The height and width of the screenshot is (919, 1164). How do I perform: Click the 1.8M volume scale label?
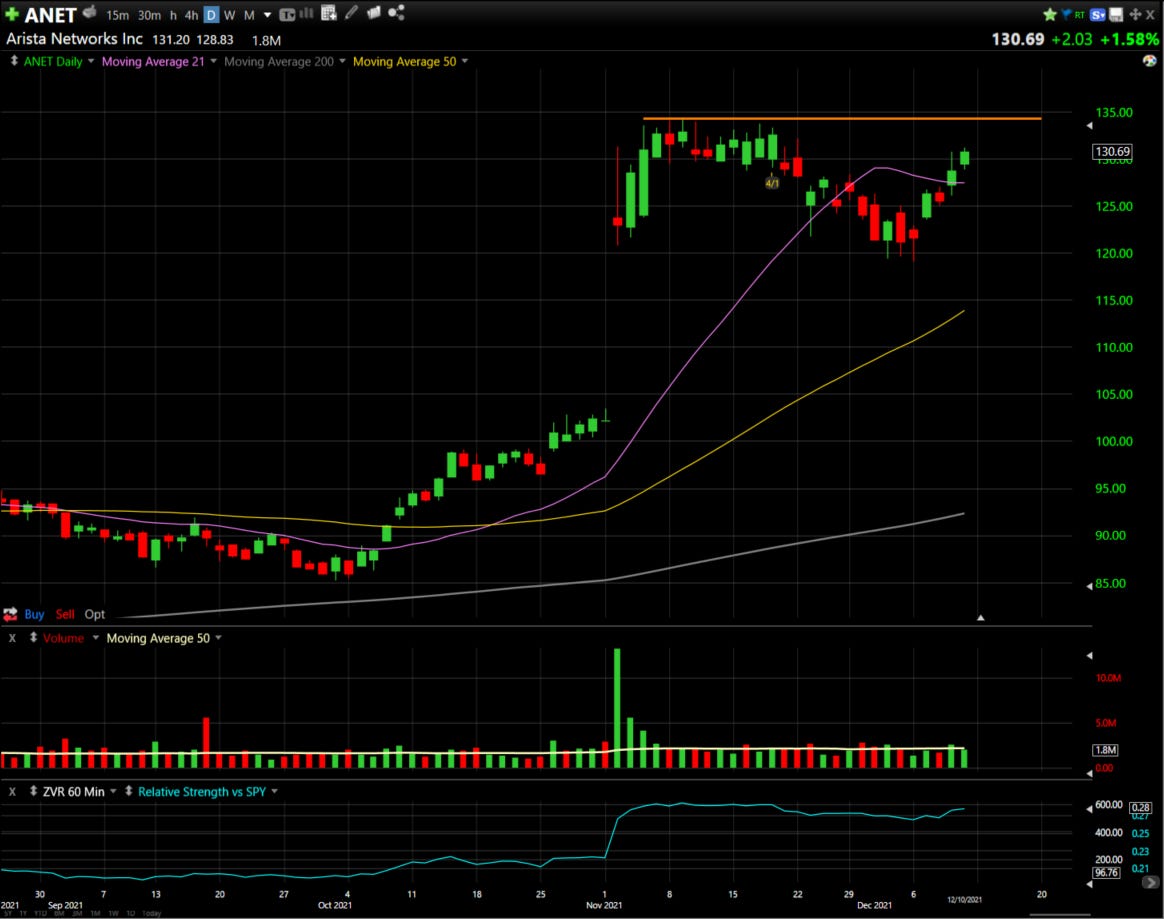click(1105, 750)
